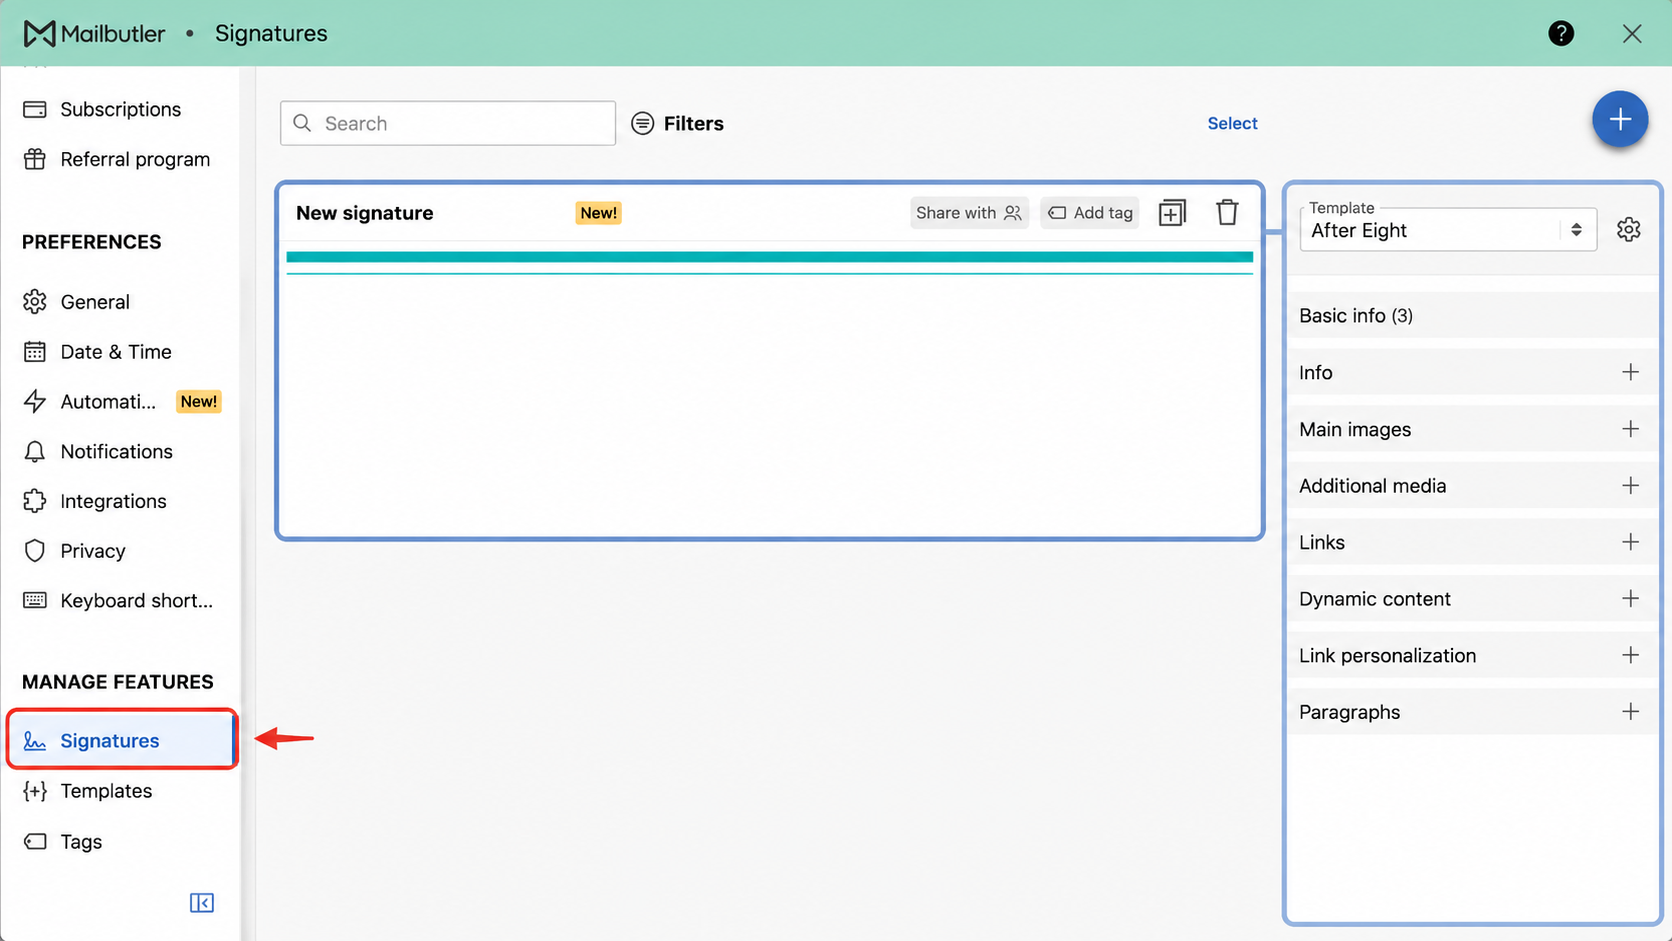The image size is (1672, 941).
Task: Open the help question mark icon
Action: coord(1561,33)
